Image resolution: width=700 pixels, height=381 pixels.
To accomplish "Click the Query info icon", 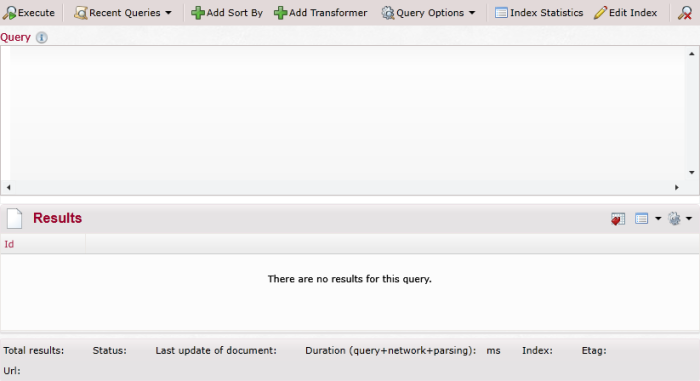I will (x=42, y=38).
